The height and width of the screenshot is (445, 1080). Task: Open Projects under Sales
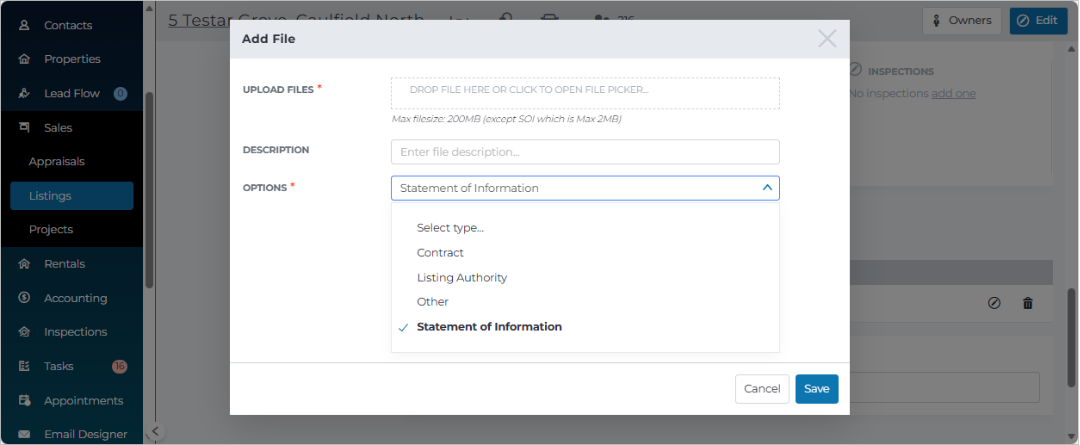(51, 229)
